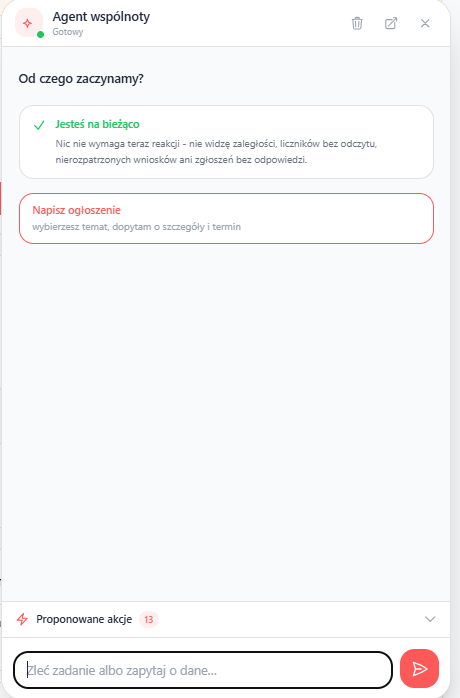Open the agent in a new window
This screenshot has width=460, height=698.
[391, 23]
